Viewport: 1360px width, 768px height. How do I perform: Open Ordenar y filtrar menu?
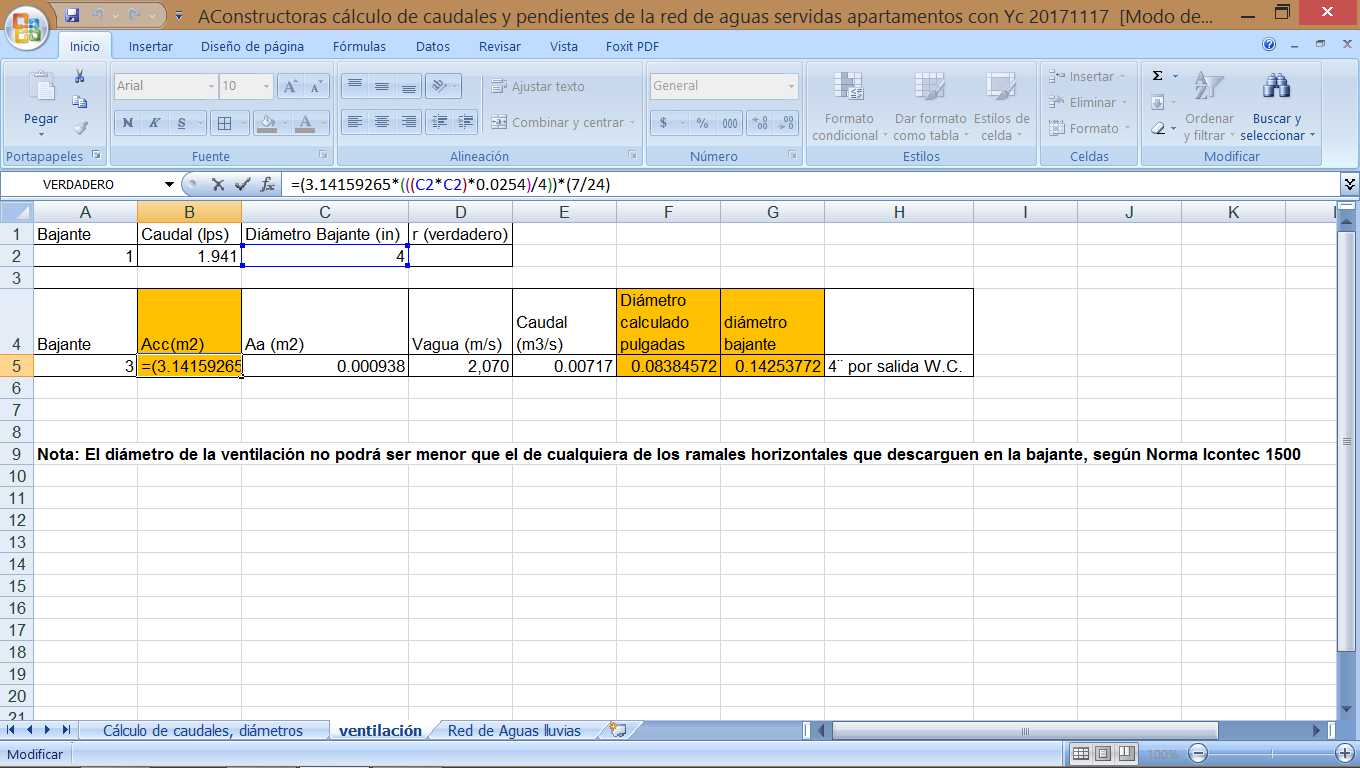(x=1209, y=106)
